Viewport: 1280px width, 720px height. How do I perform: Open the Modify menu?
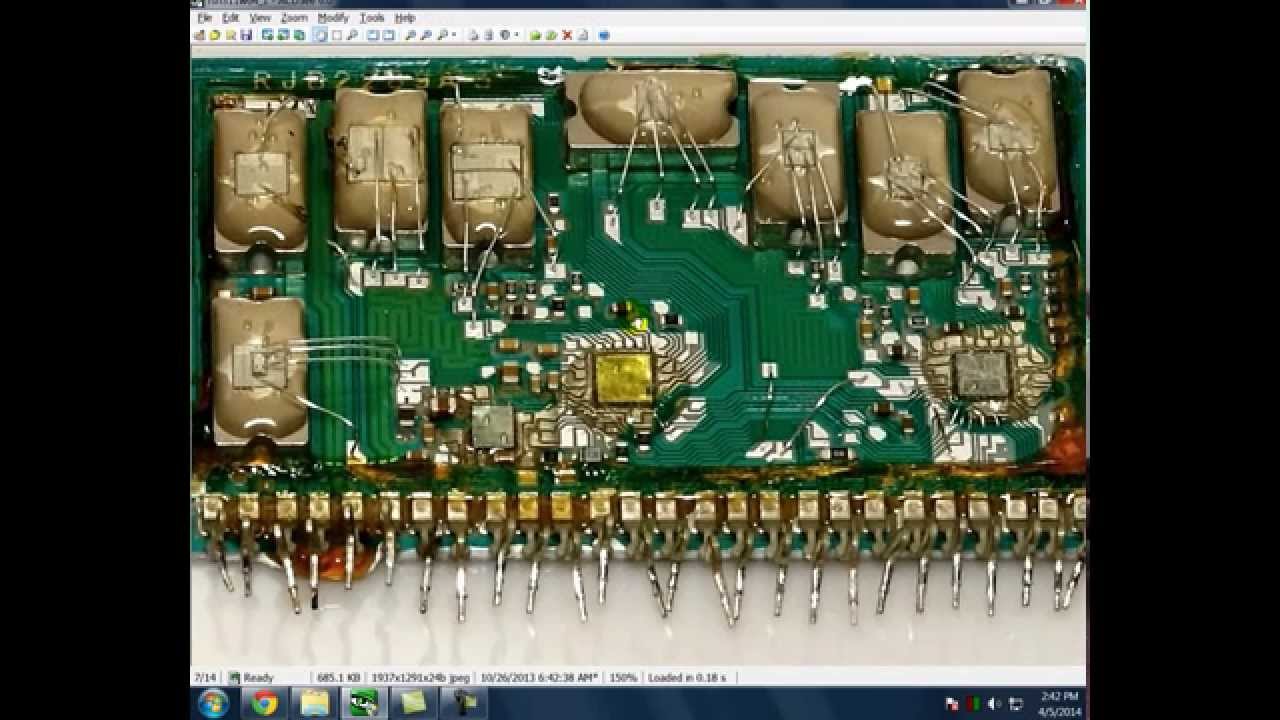333,18
